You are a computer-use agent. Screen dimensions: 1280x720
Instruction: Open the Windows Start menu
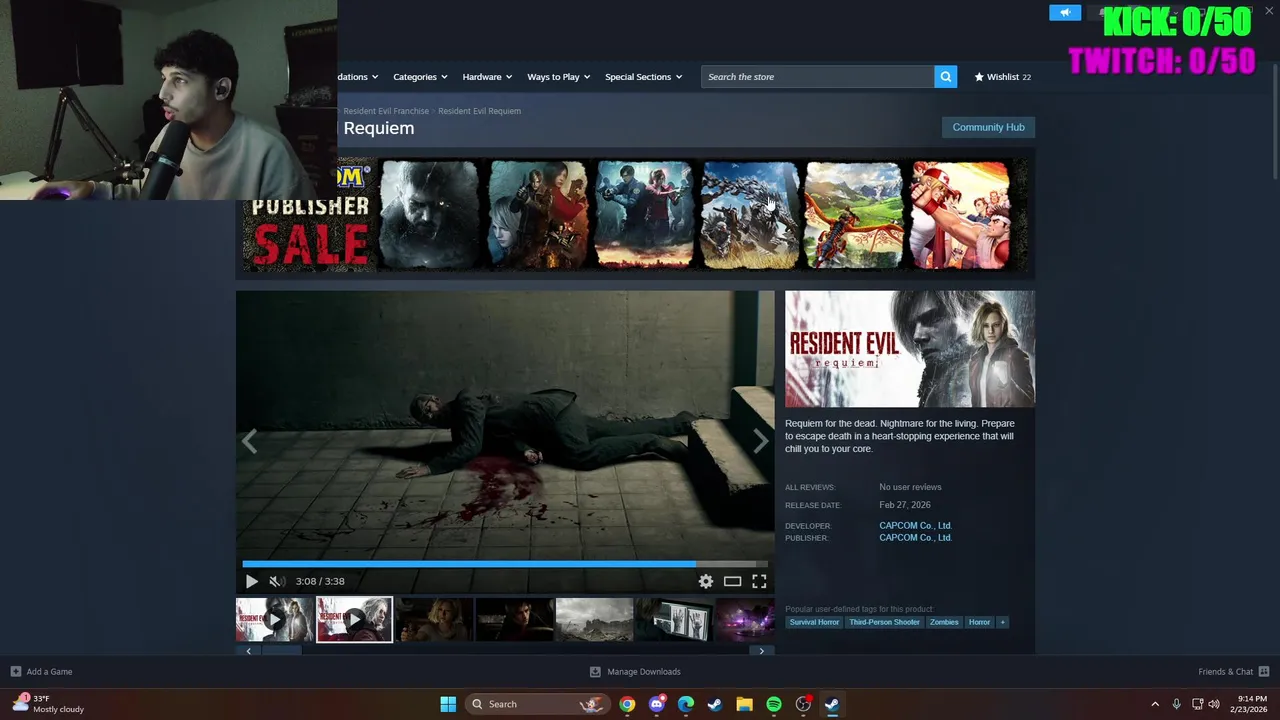[448, 704]
